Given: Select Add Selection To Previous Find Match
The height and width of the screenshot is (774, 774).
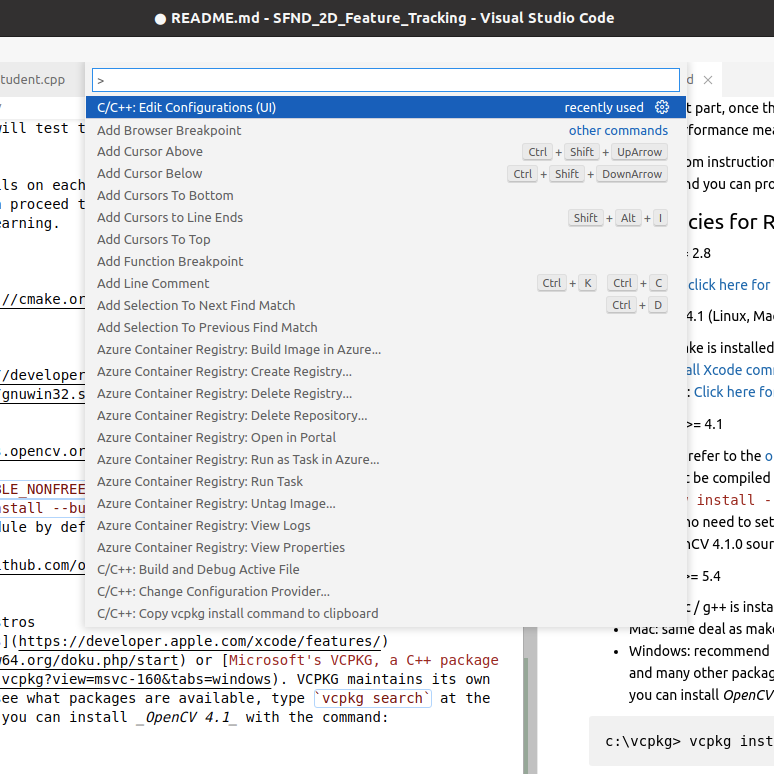Looking at the screenshot, I should (x=386, y=327).
